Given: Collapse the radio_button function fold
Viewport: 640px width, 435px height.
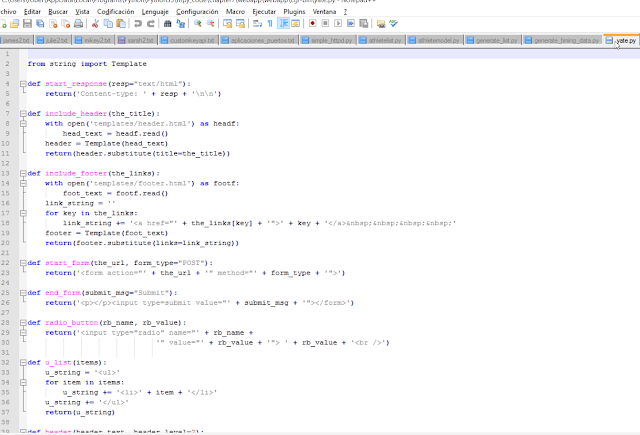Looking at the screenshot, I should [x=23, y=322].
